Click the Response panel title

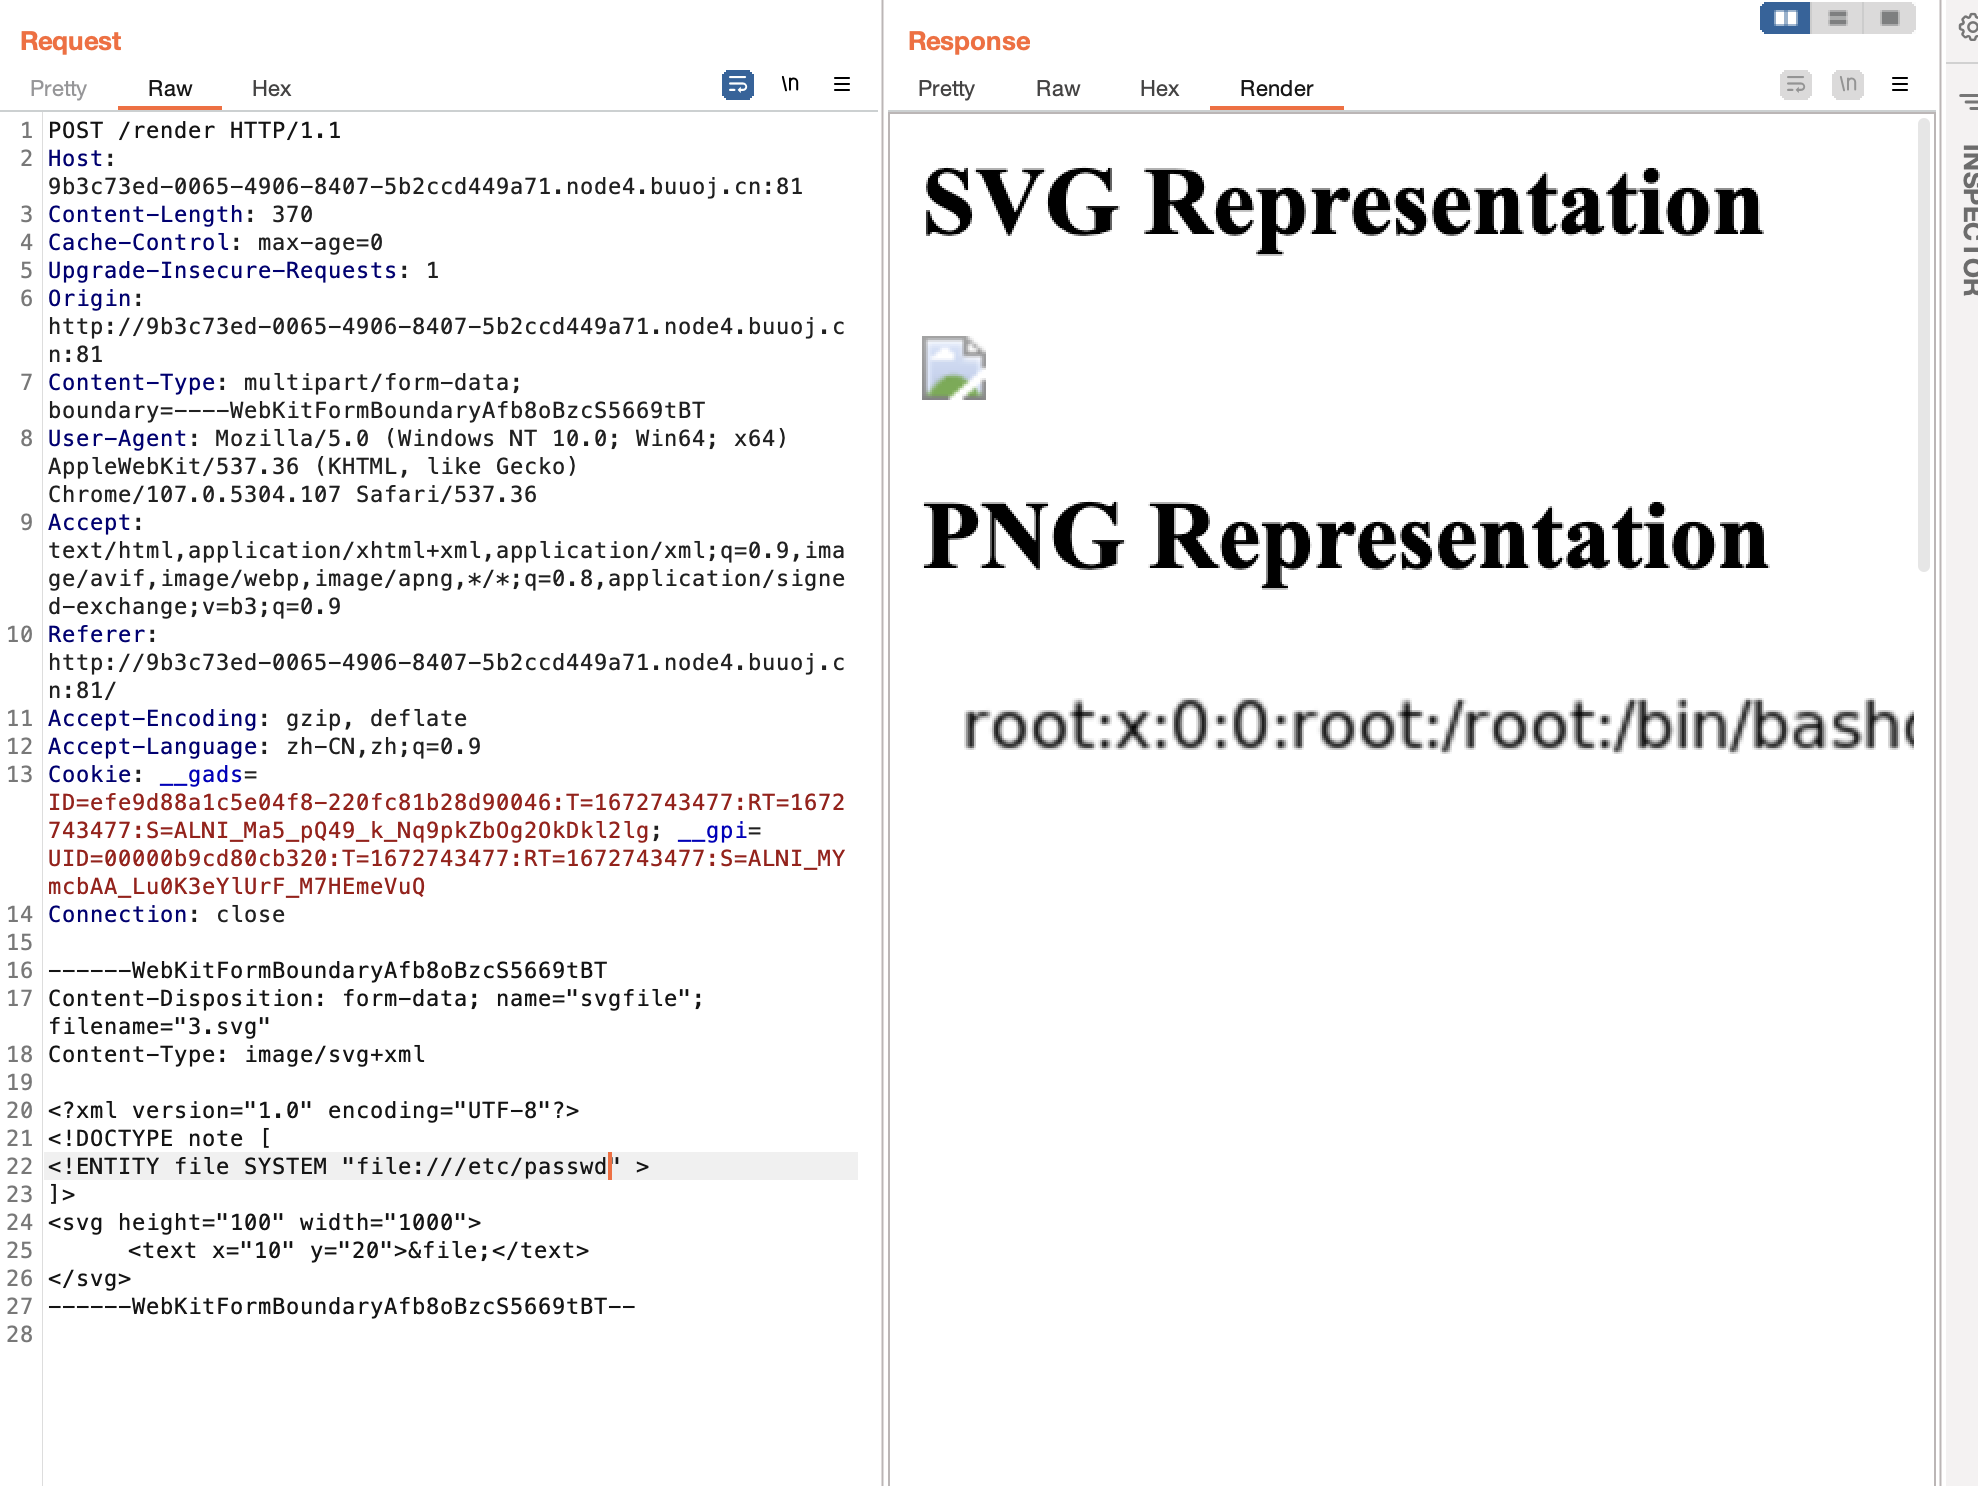point(969,41)
